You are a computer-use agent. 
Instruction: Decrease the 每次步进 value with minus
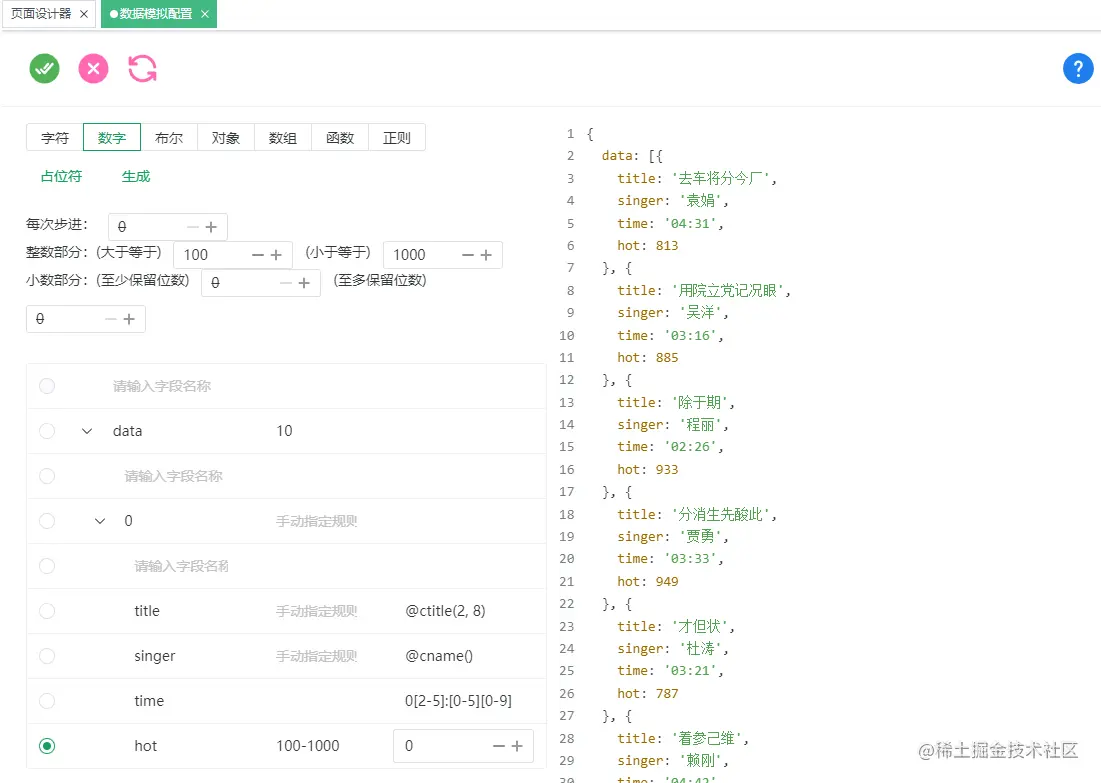tap(193, 227)
